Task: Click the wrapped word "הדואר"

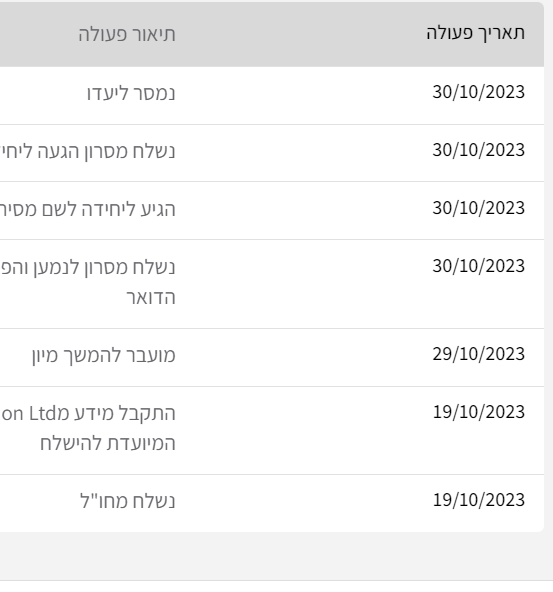Action: pyautogui.click(x=151, y=298)
